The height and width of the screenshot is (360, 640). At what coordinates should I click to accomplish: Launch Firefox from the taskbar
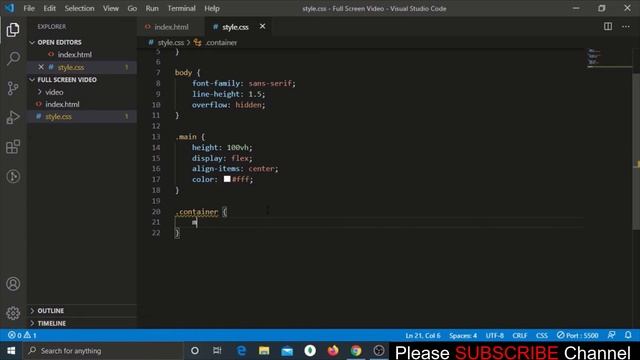click(x=333, y=351)
